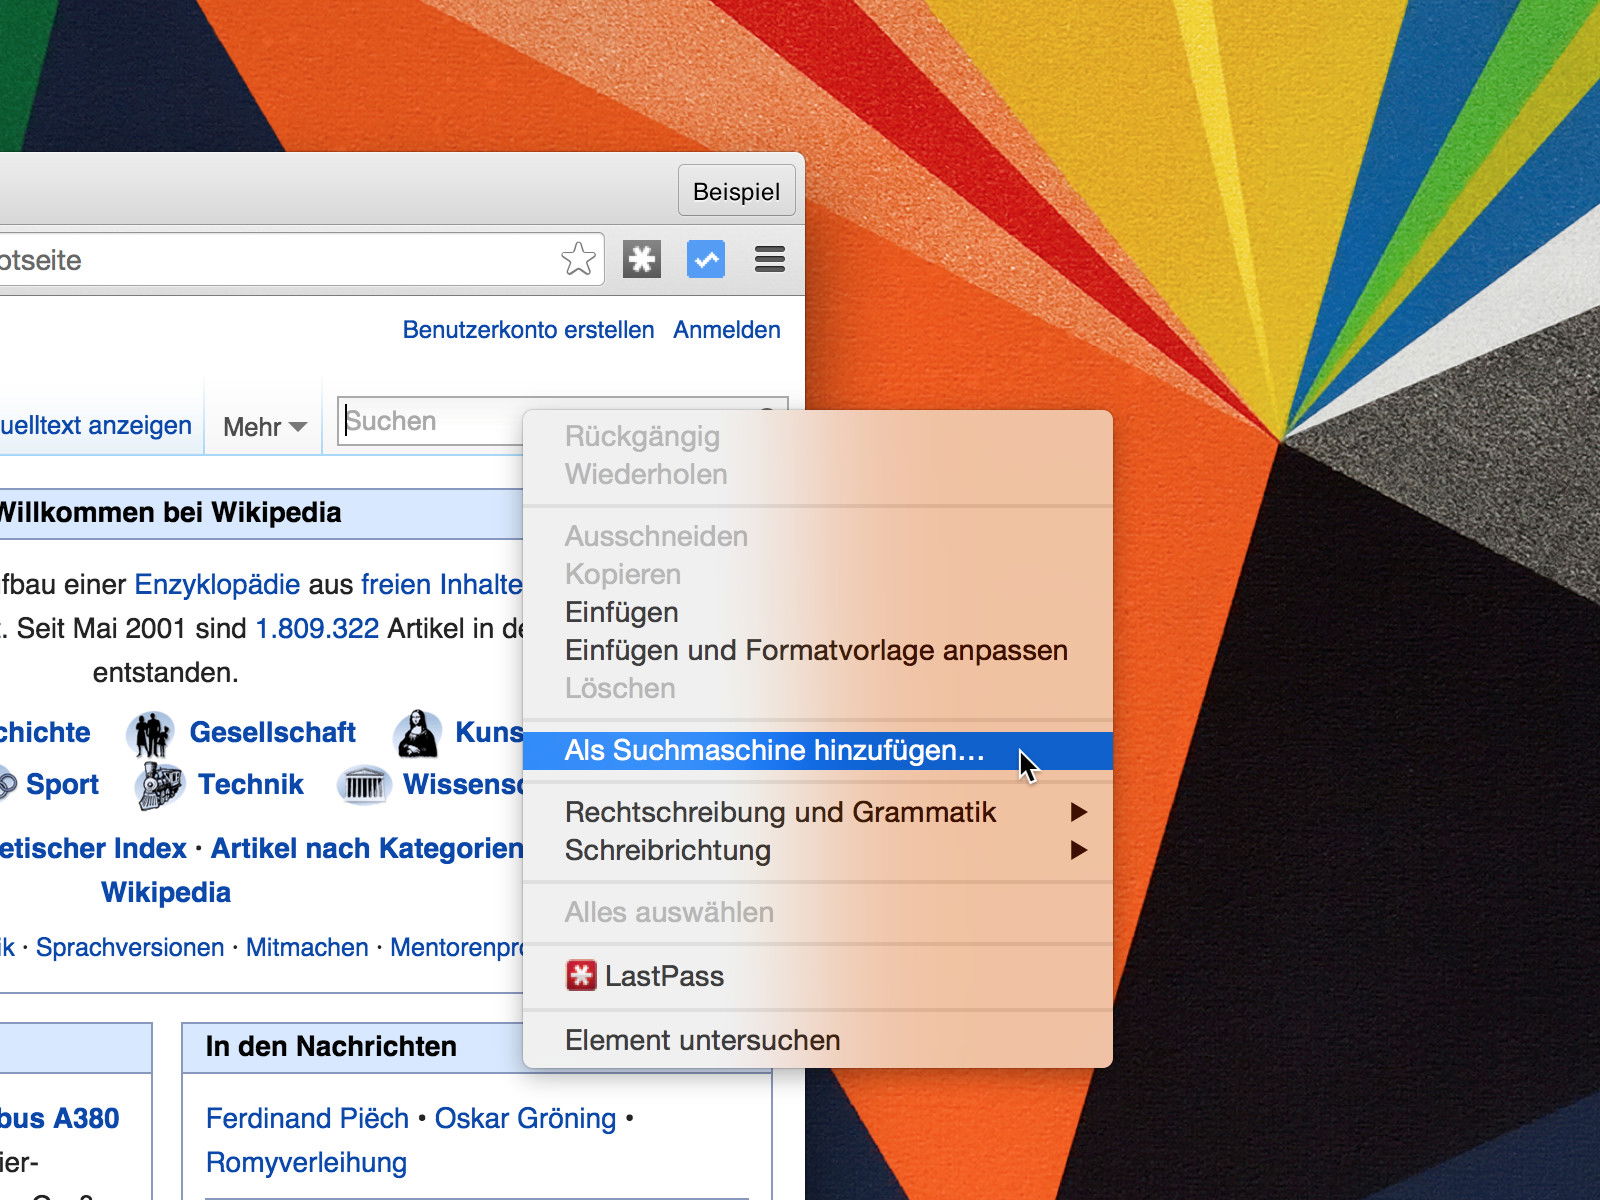The width and height of the screenshot is (1600, 1200).
Task: Click the Gesellschaft portal icon
Action: (151, 734)
